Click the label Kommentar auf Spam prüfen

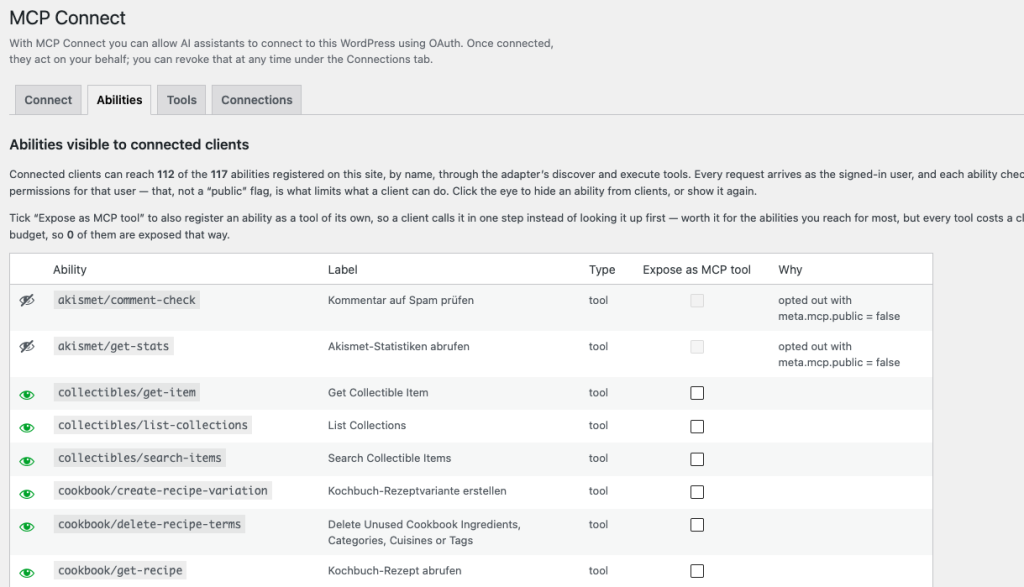click(x=401, y=300)
